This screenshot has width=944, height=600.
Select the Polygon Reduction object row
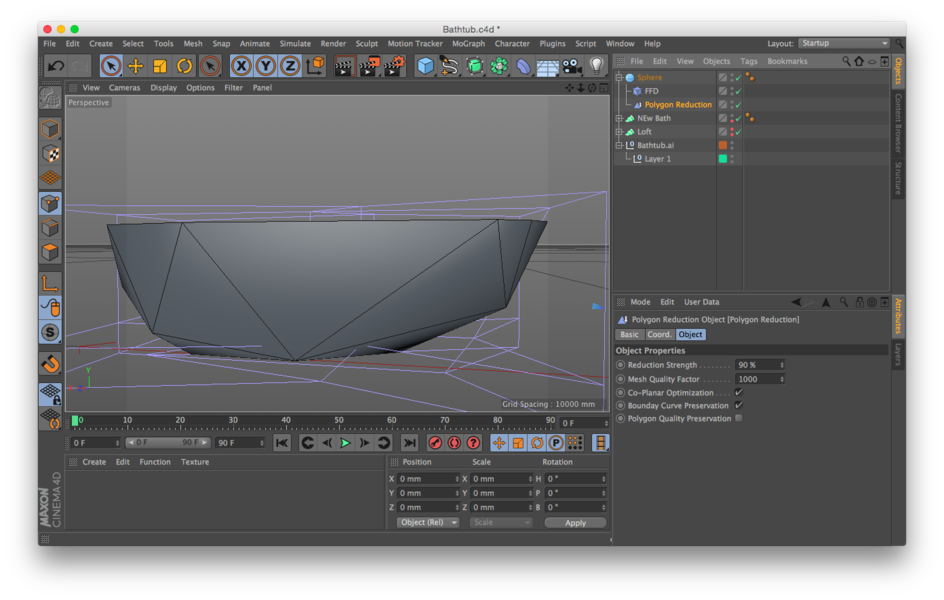[x=677, y=105]
